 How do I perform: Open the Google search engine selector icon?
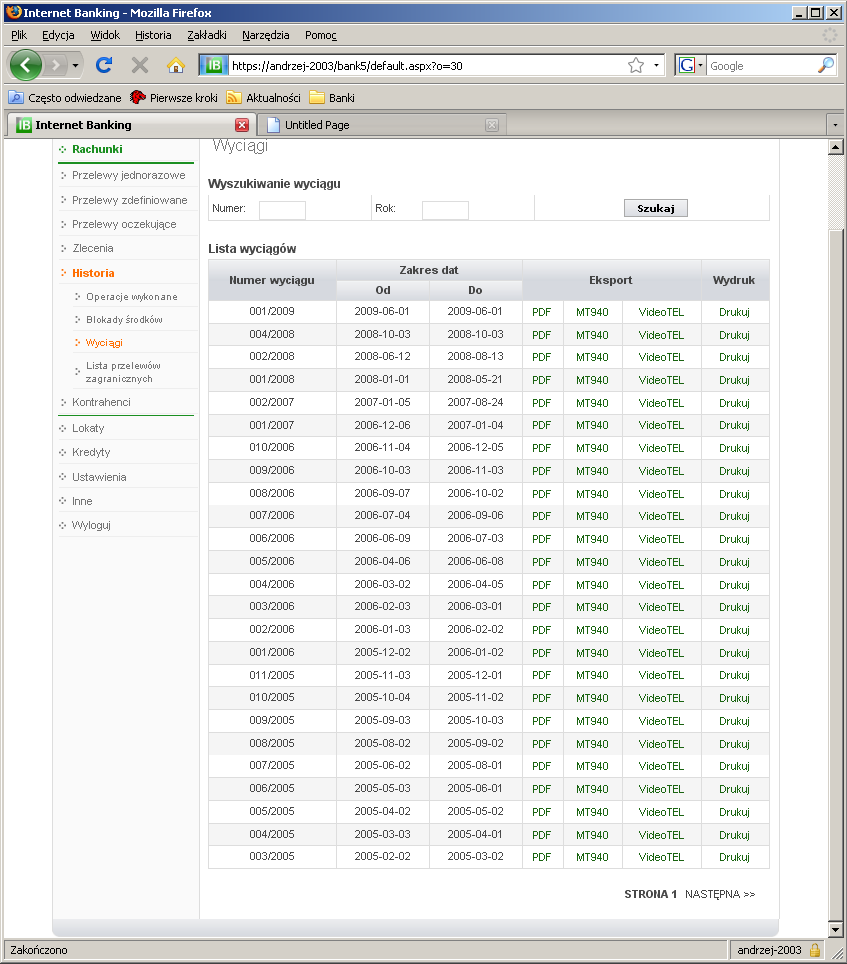point(690,65)
